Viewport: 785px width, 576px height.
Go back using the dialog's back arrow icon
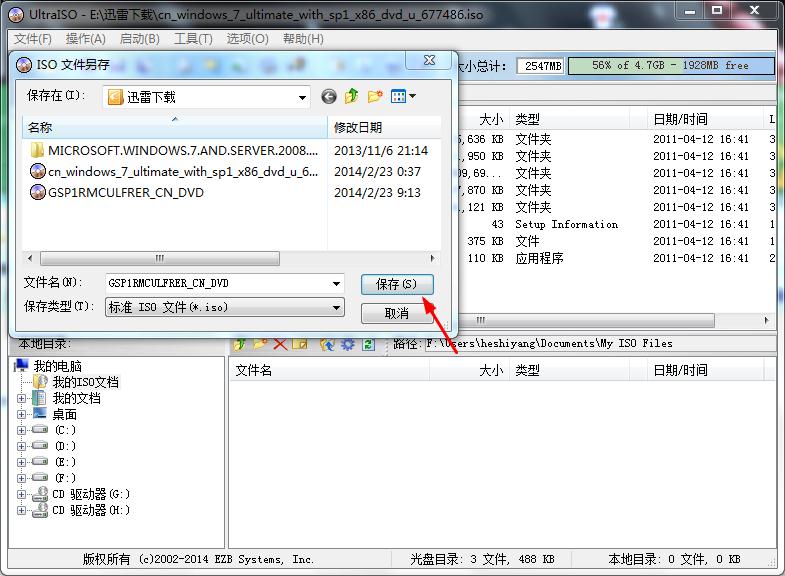tap(328, 96)
